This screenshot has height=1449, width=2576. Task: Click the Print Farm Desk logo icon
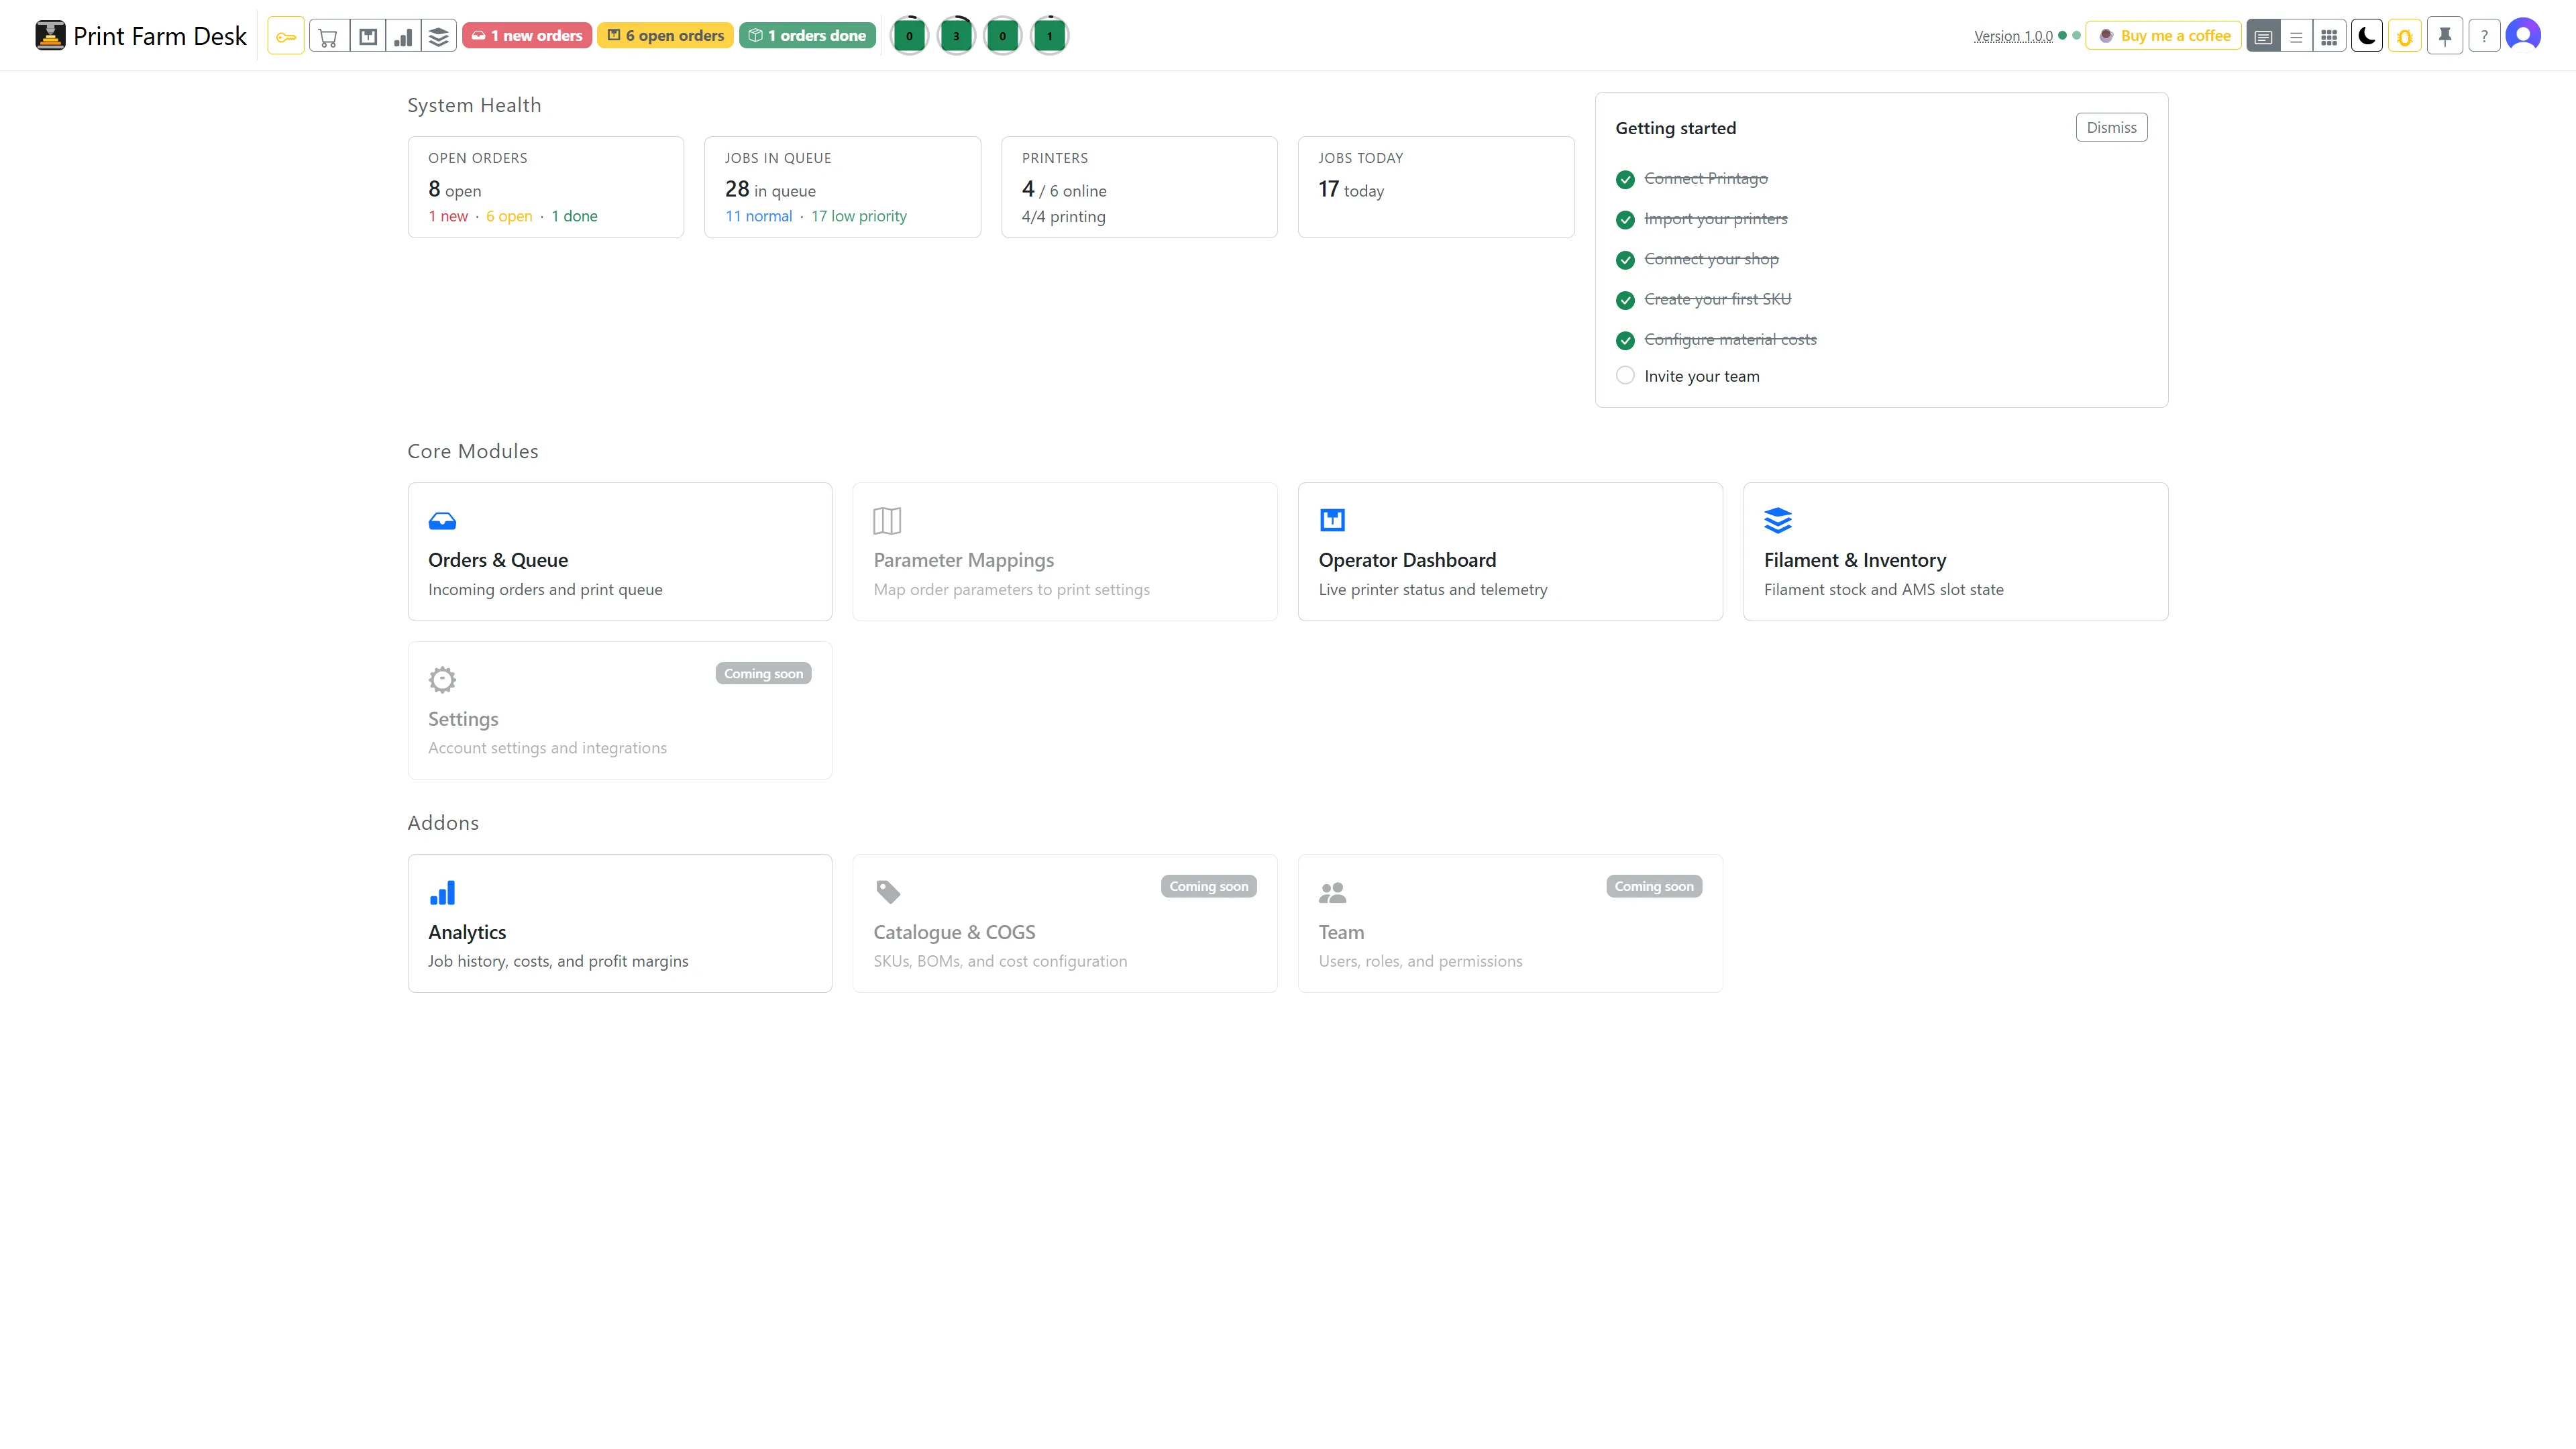click(50, 36)
